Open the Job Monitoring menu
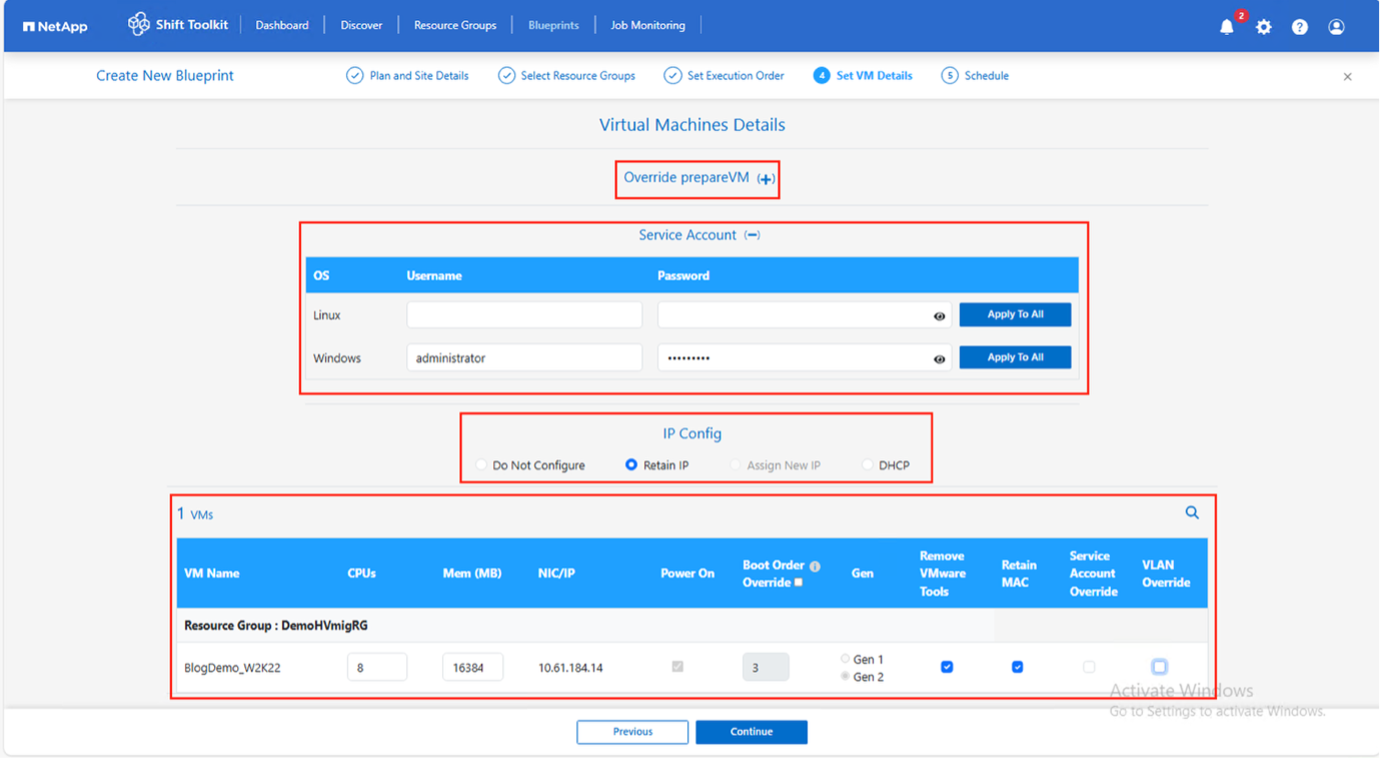This screenshot has width=1384, height=760. (648, 25)
